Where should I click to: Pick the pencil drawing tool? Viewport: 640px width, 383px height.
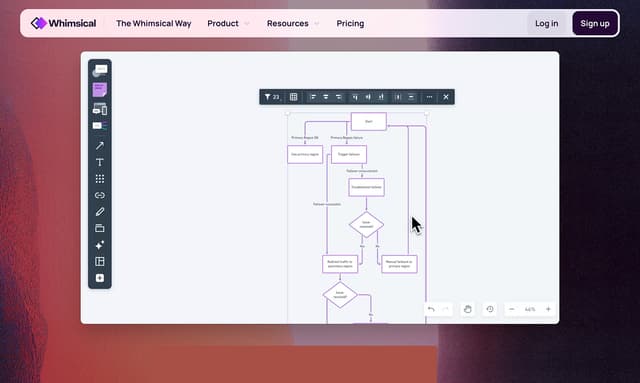100,212
